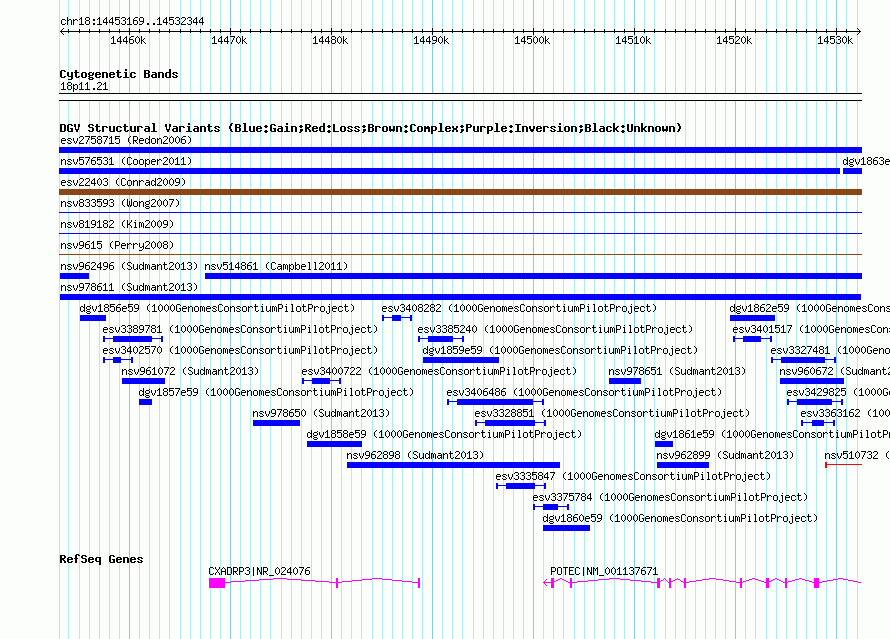The height and width of the screenshot is (639, 890).
Task: Click the esv3406486 variant label
Action: (585, 392)
